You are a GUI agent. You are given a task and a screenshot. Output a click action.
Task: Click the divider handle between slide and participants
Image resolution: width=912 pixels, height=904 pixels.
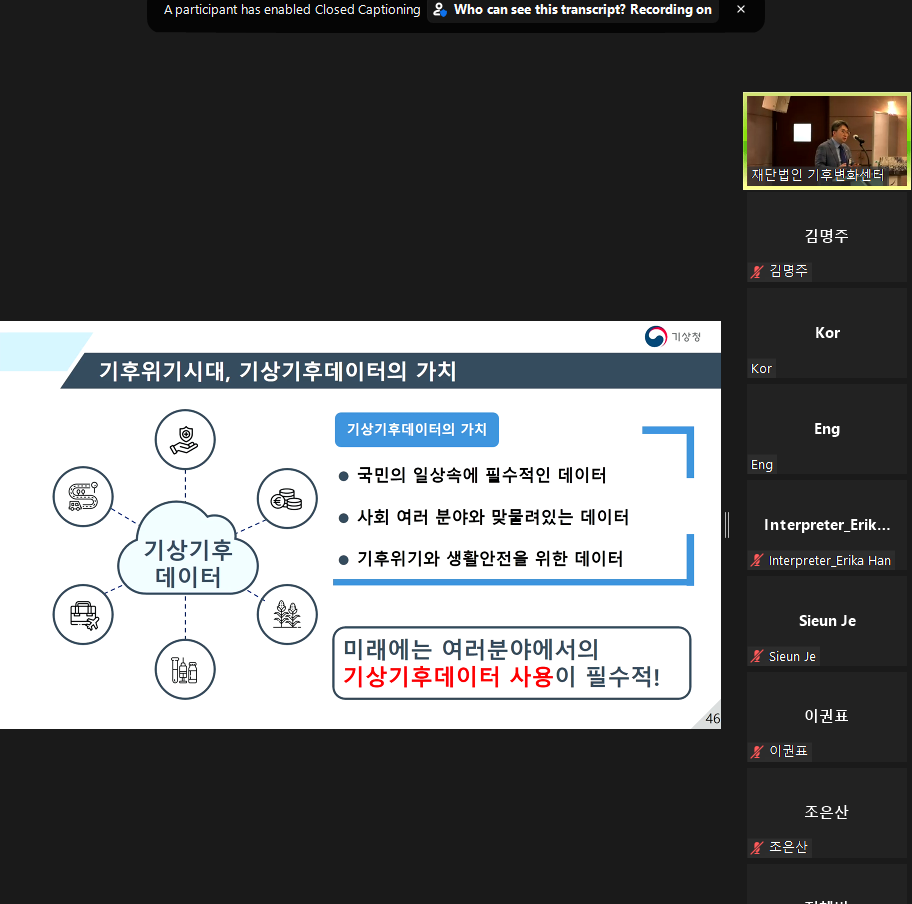[727, 525]
